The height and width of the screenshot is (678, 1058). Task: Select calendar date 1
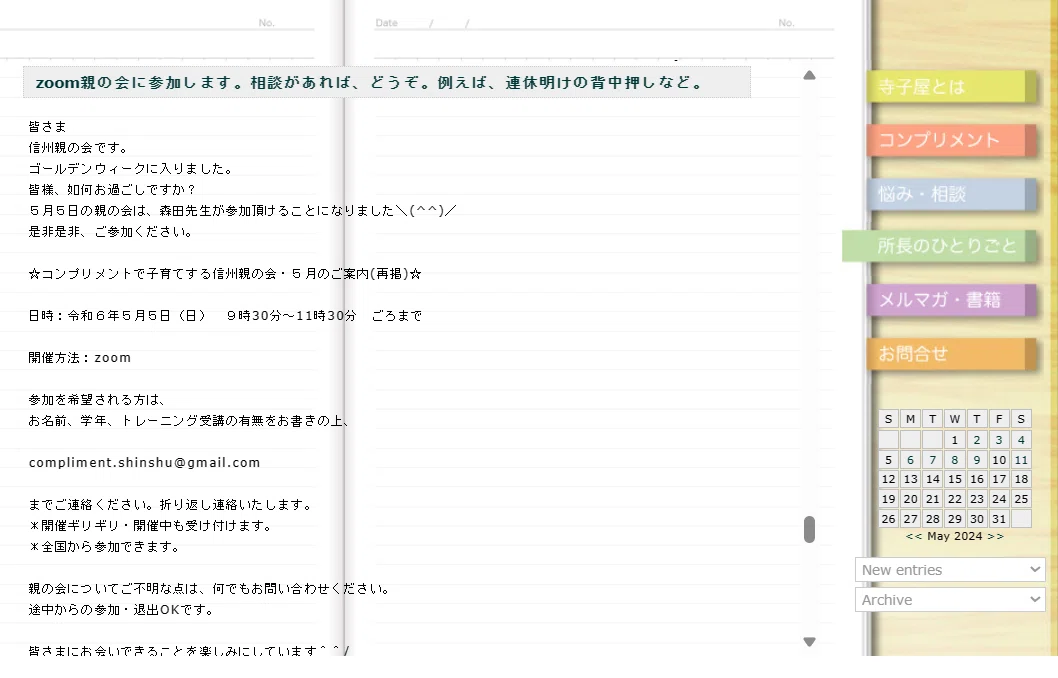tap(955, 440)
